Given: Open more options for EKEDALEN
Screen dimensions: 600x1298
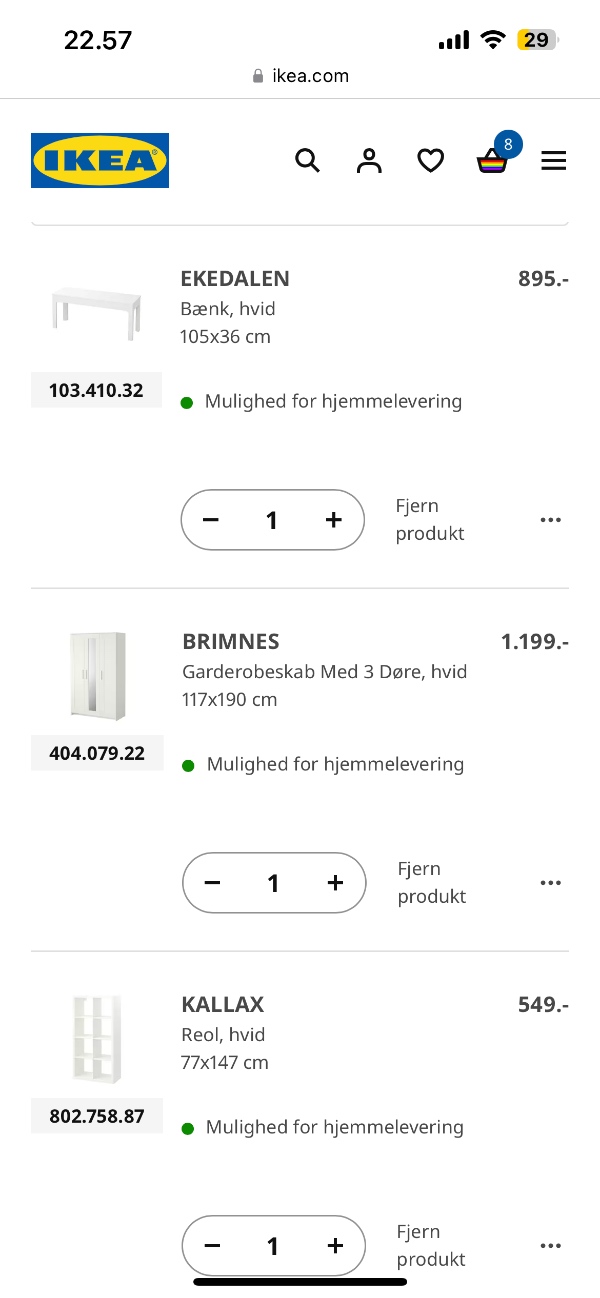Looking at the screenshot, I should [551, 519].
